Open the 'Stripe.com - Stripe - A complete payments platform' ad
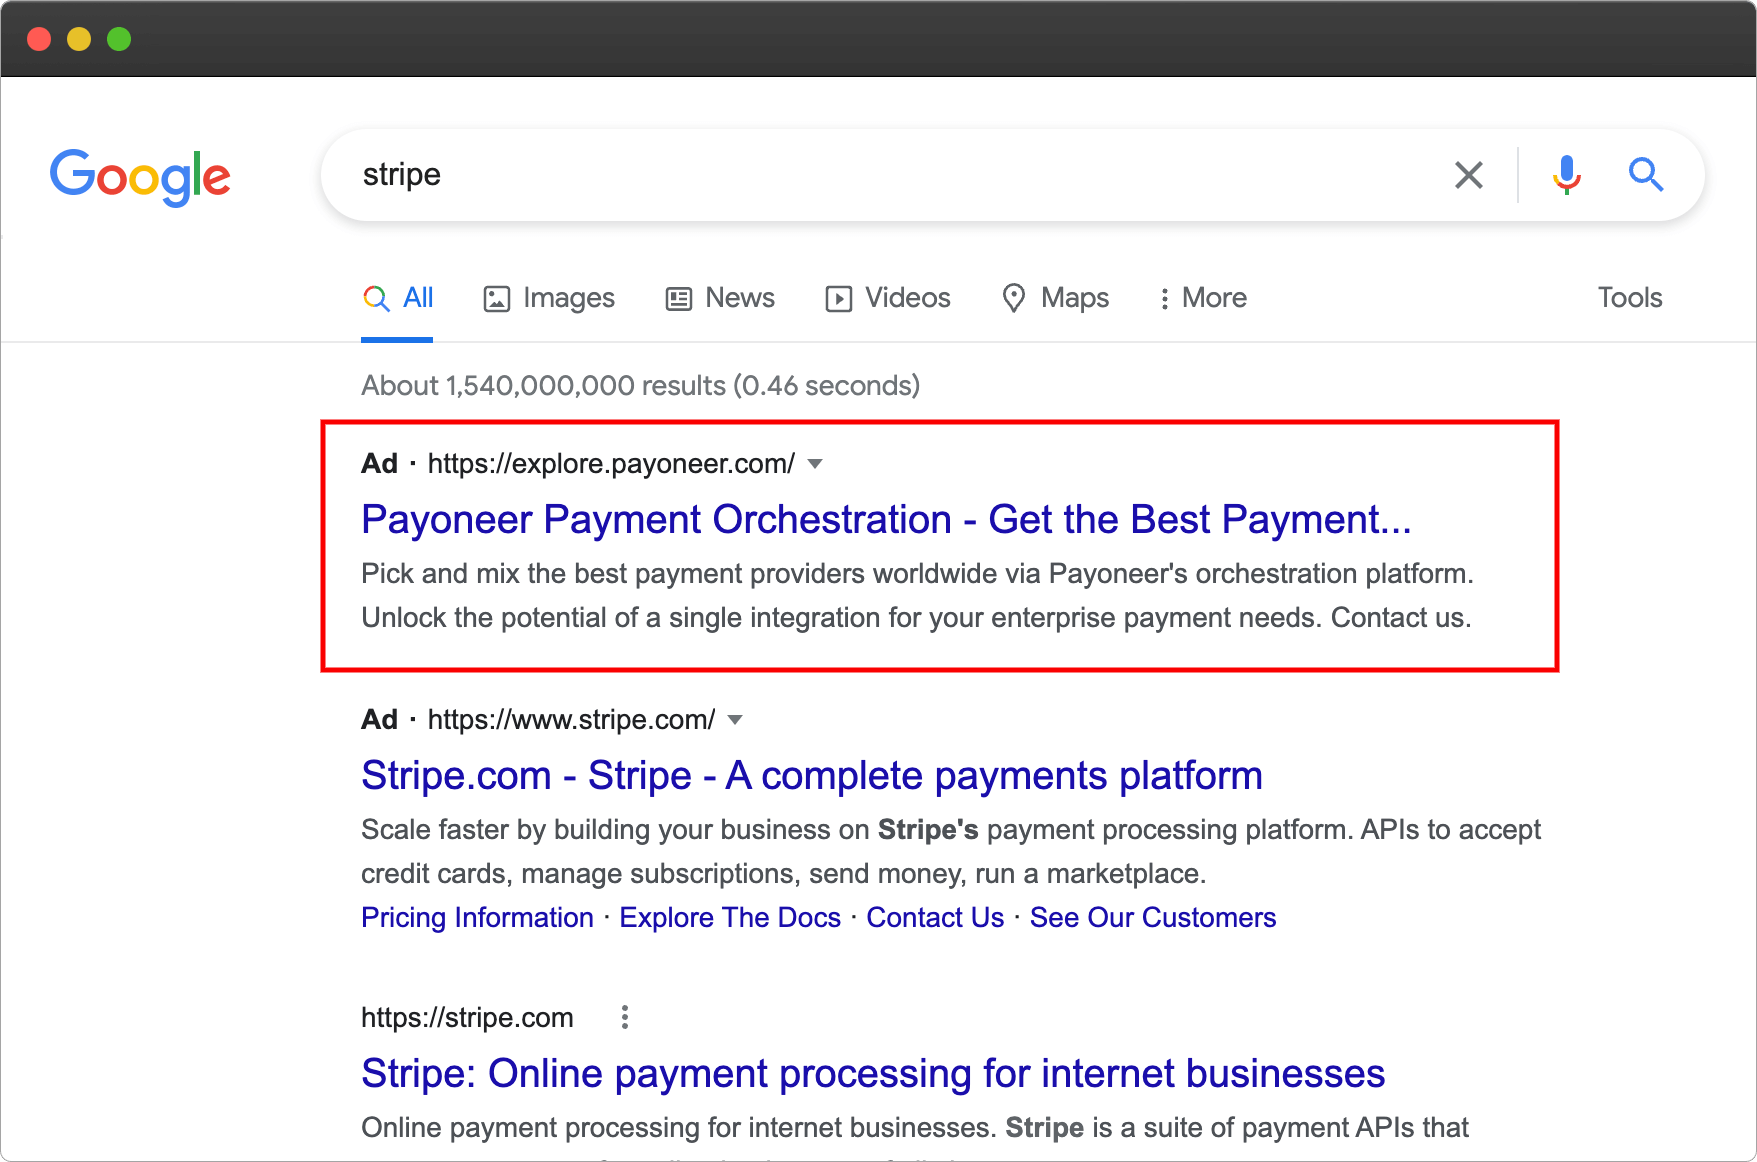Image resolution: width=1757 pixels, height=1162 pixels. tap(812, 776)
